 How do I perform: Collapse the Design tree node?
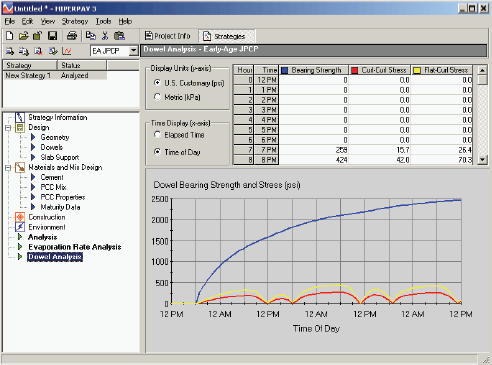click(8, 128)
